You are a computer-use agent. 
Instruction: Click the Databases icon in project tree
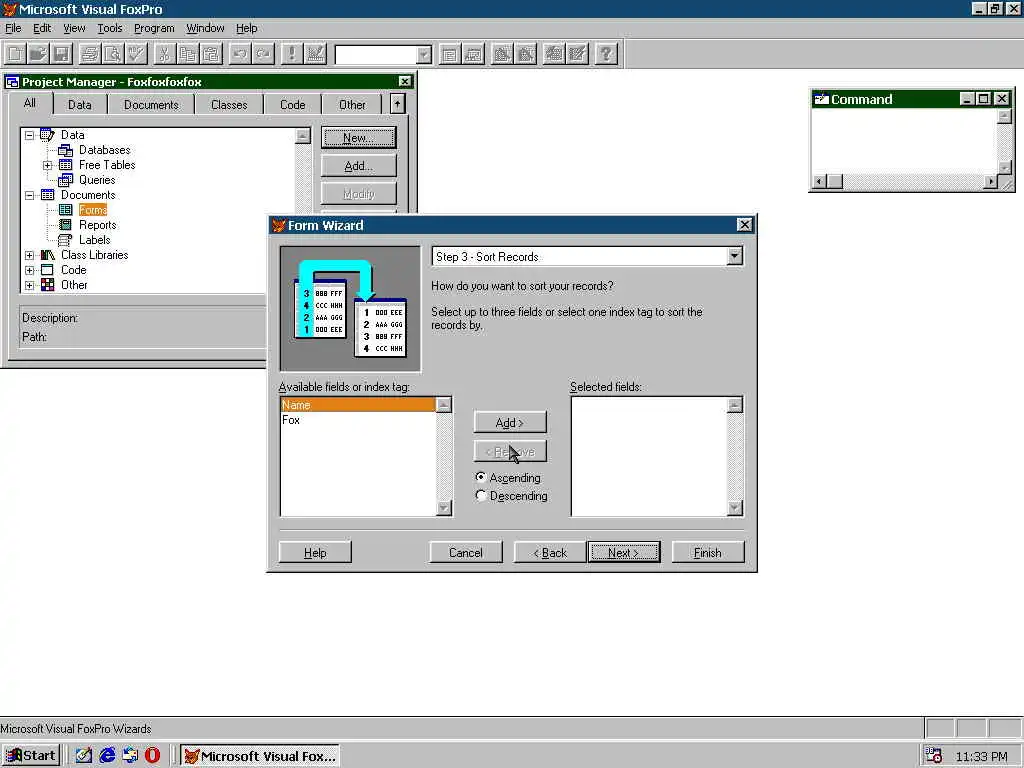pos(65,150)
